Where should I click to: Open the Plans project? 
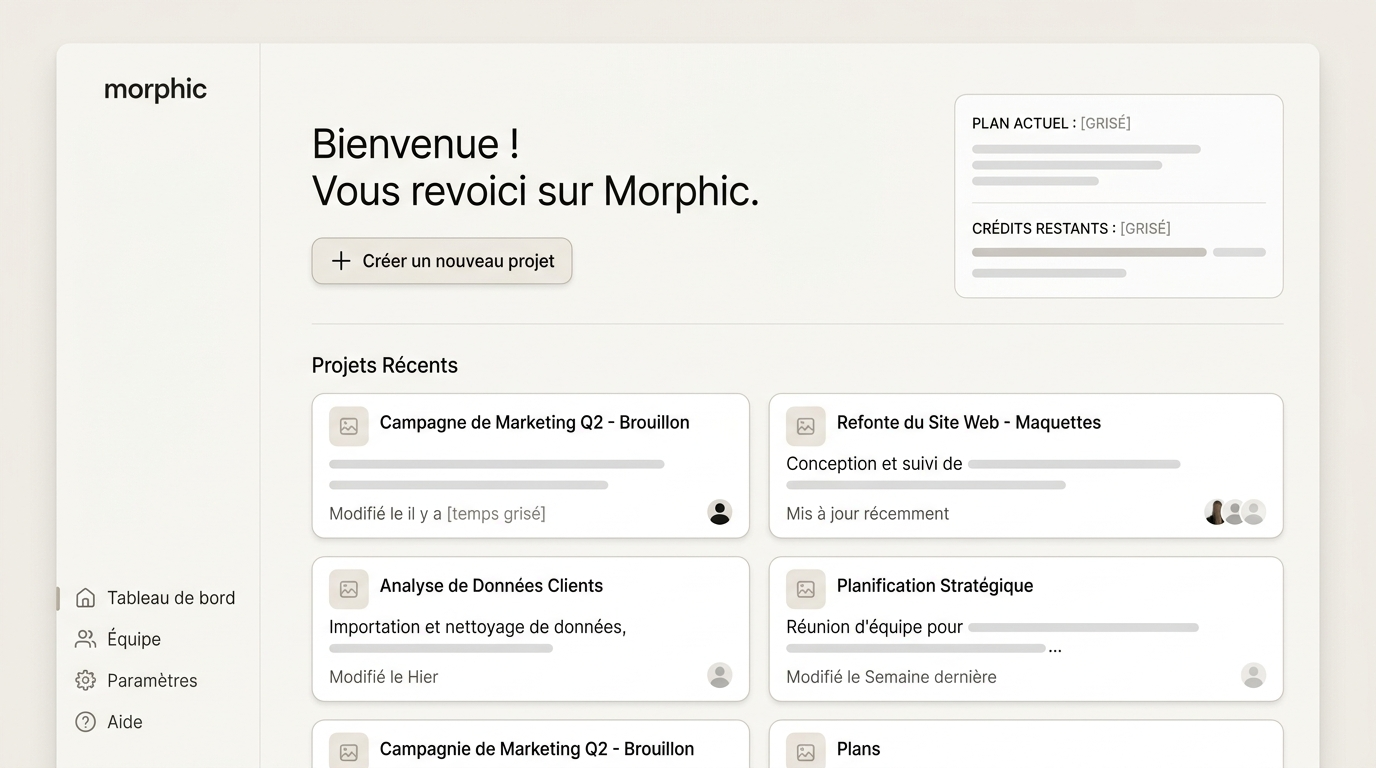1026,744
